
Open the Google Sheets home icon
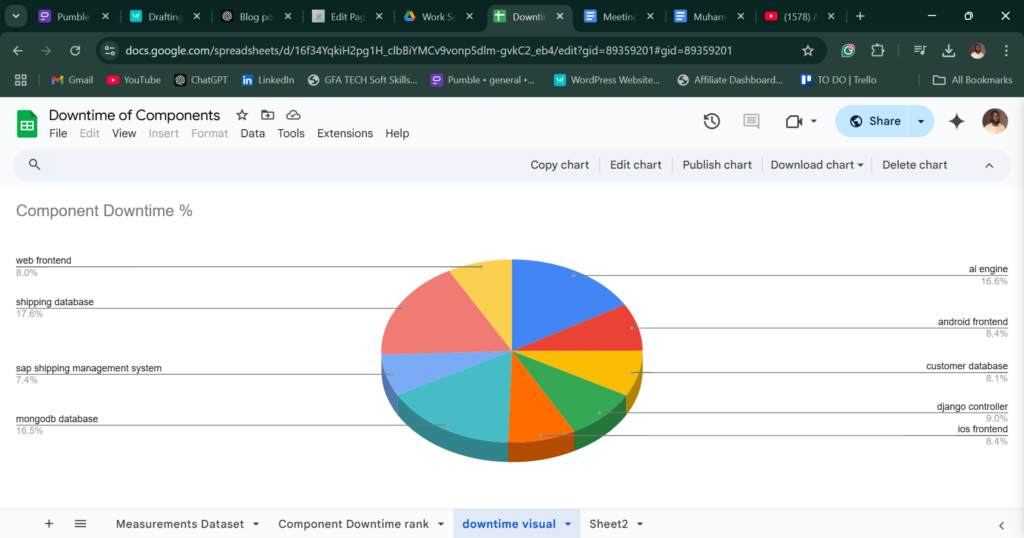pos(27,123)
